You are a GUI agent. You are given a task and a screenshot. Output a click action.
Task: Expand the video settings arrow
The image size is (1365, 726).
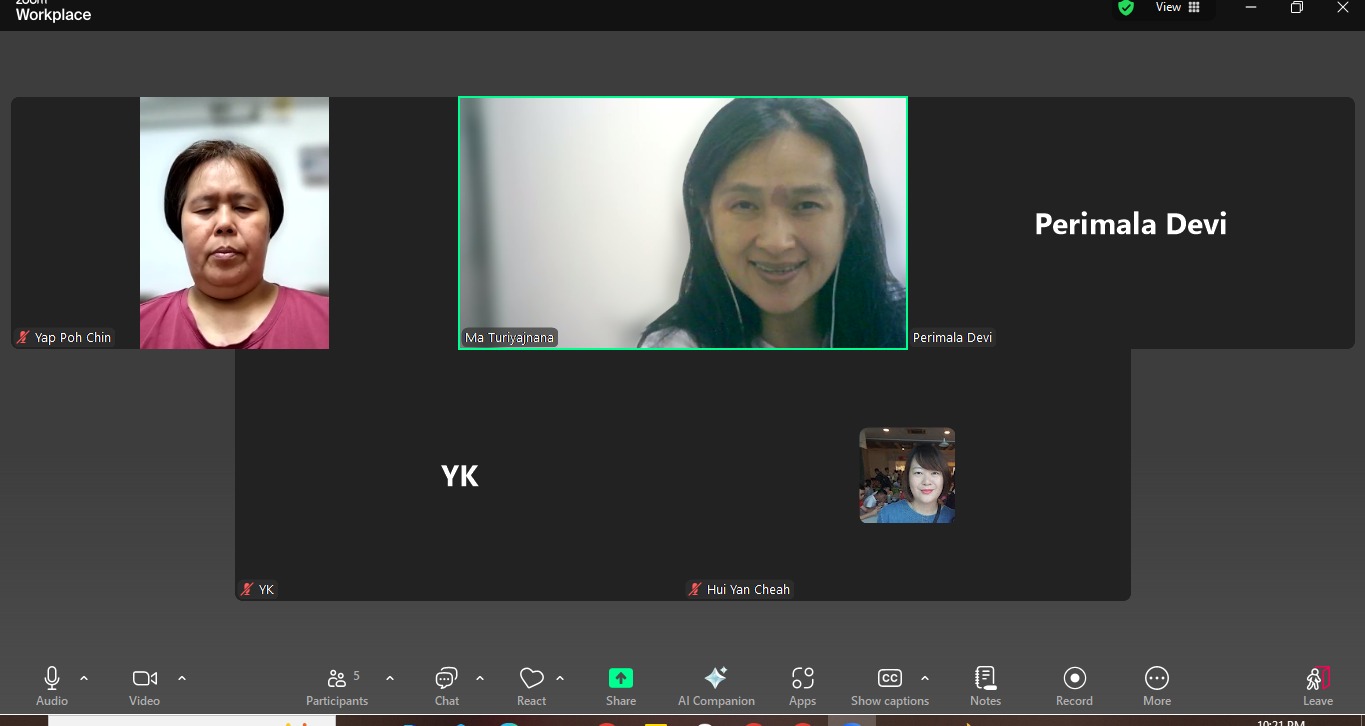point(182,678)
